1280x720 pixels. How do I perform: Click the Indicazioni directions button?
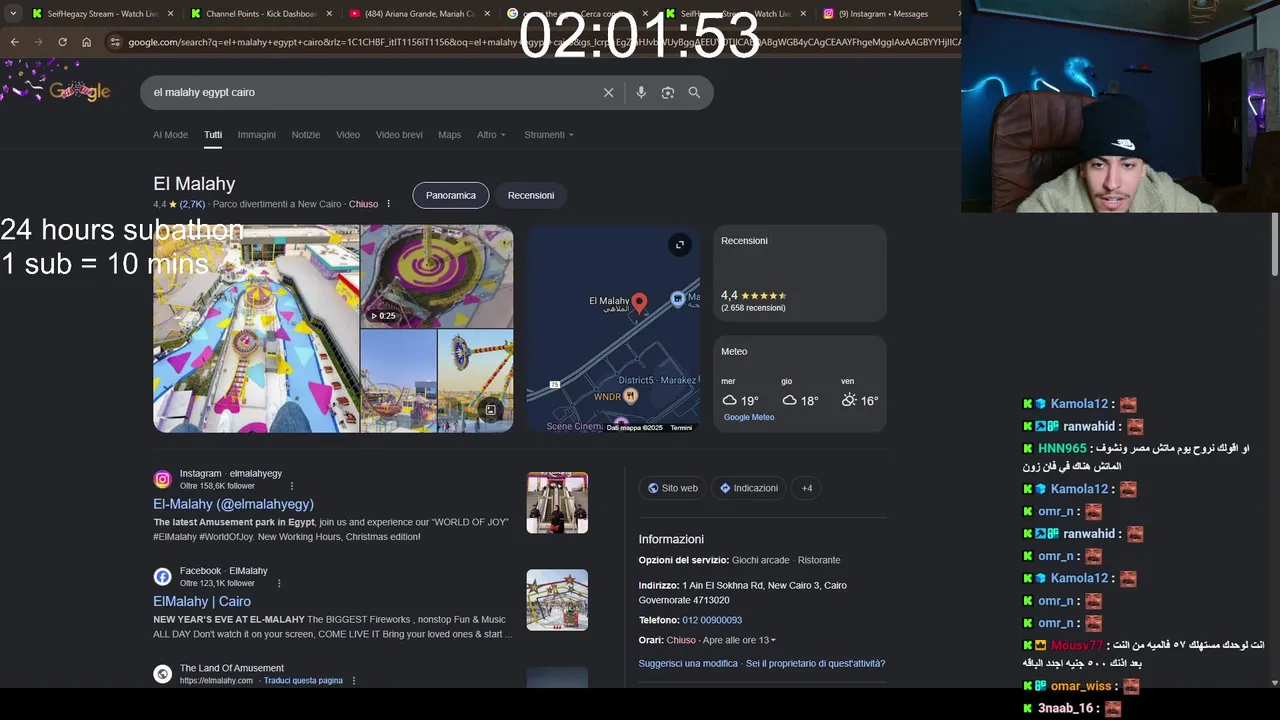pyautogui.click(x=748, y=488)
